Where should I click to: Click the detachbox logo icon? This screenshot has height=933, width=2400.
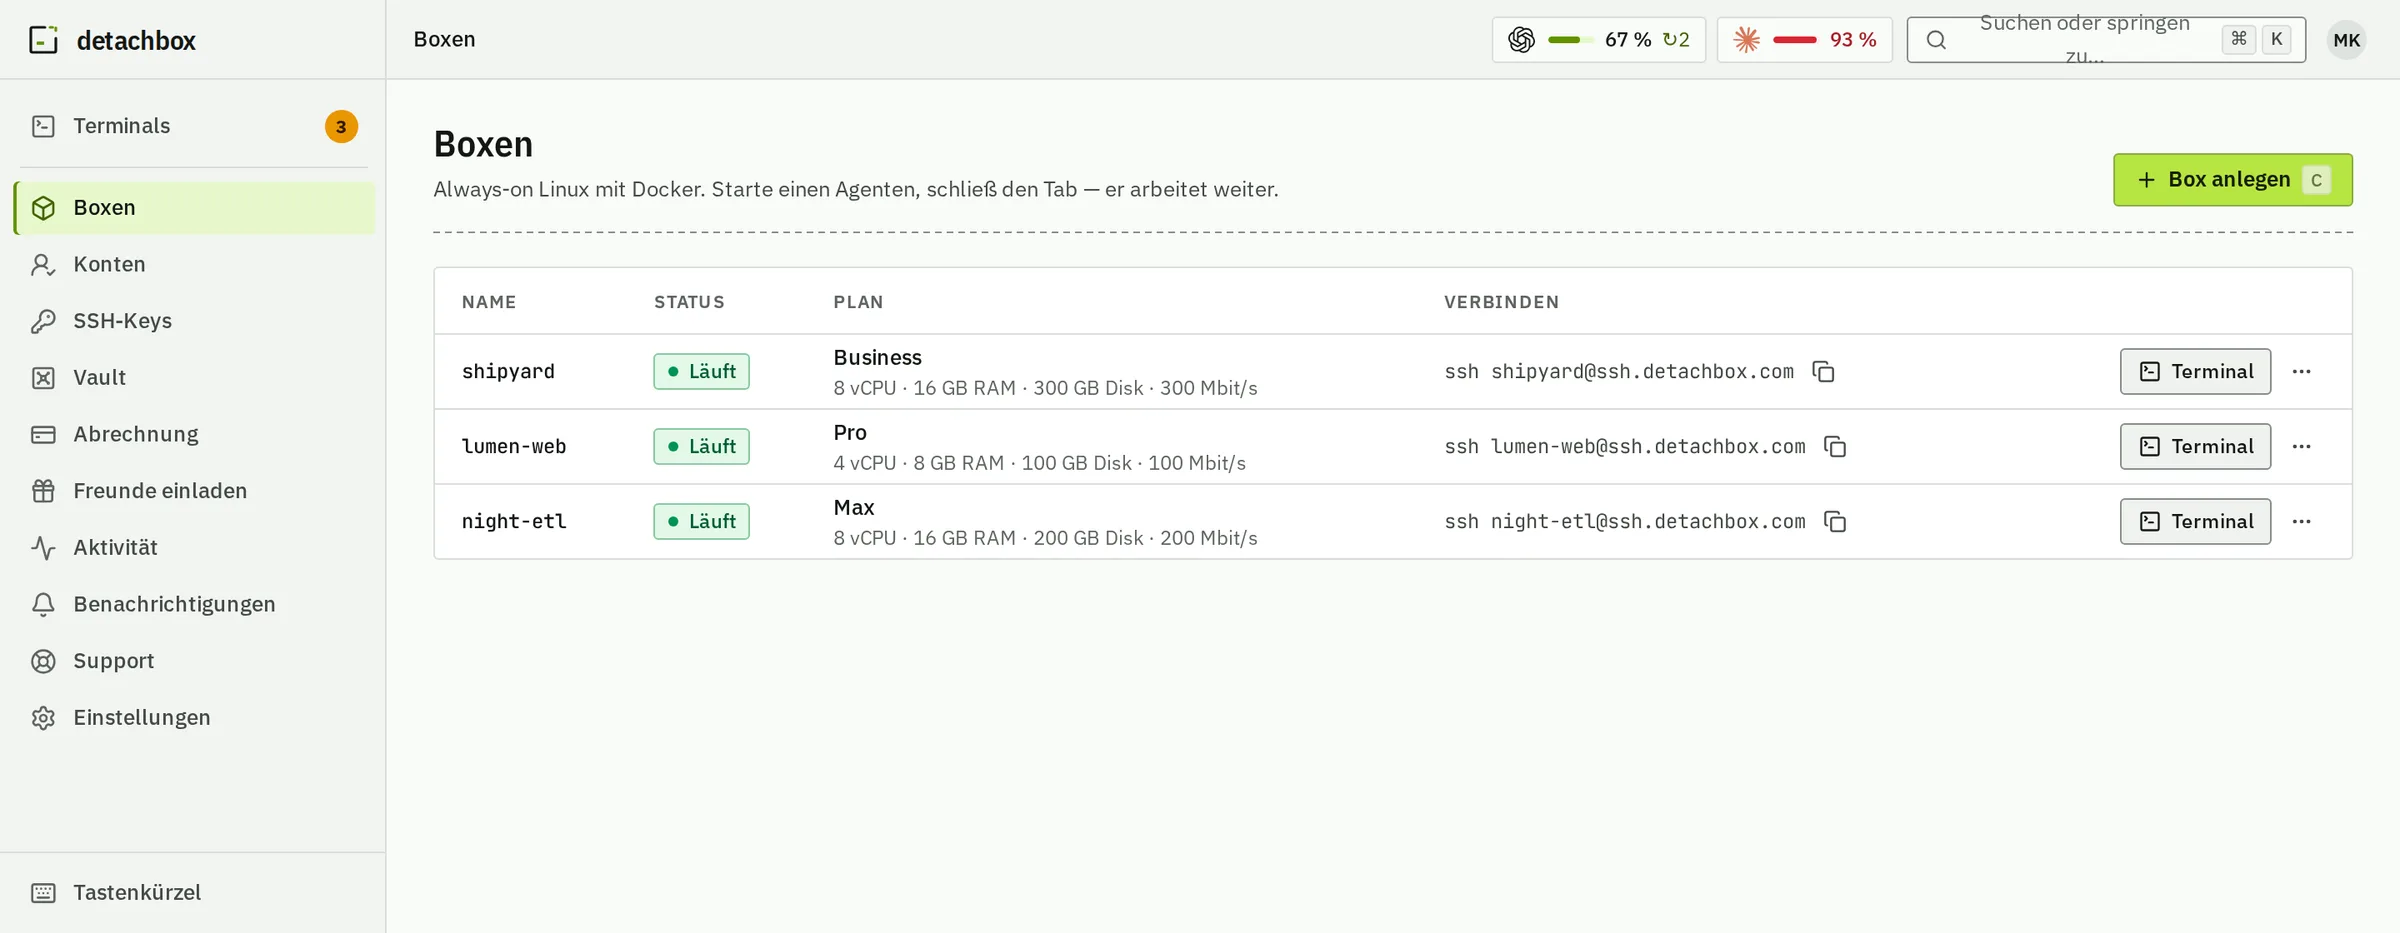coord(43,40)
